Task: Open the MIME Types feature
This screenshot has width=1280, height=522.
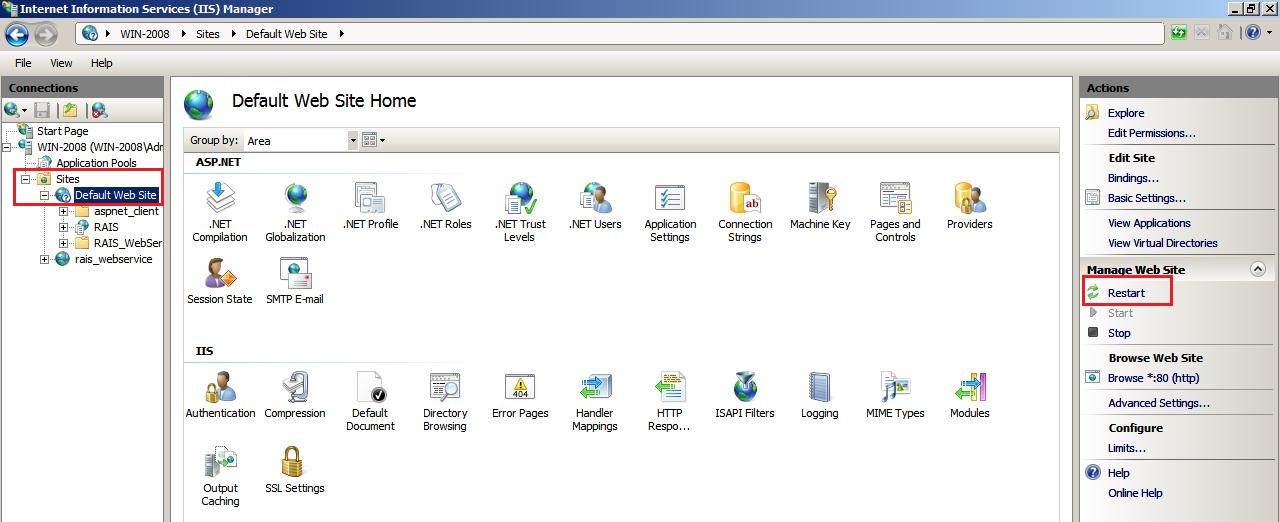Action: click(x=895, y=395)
